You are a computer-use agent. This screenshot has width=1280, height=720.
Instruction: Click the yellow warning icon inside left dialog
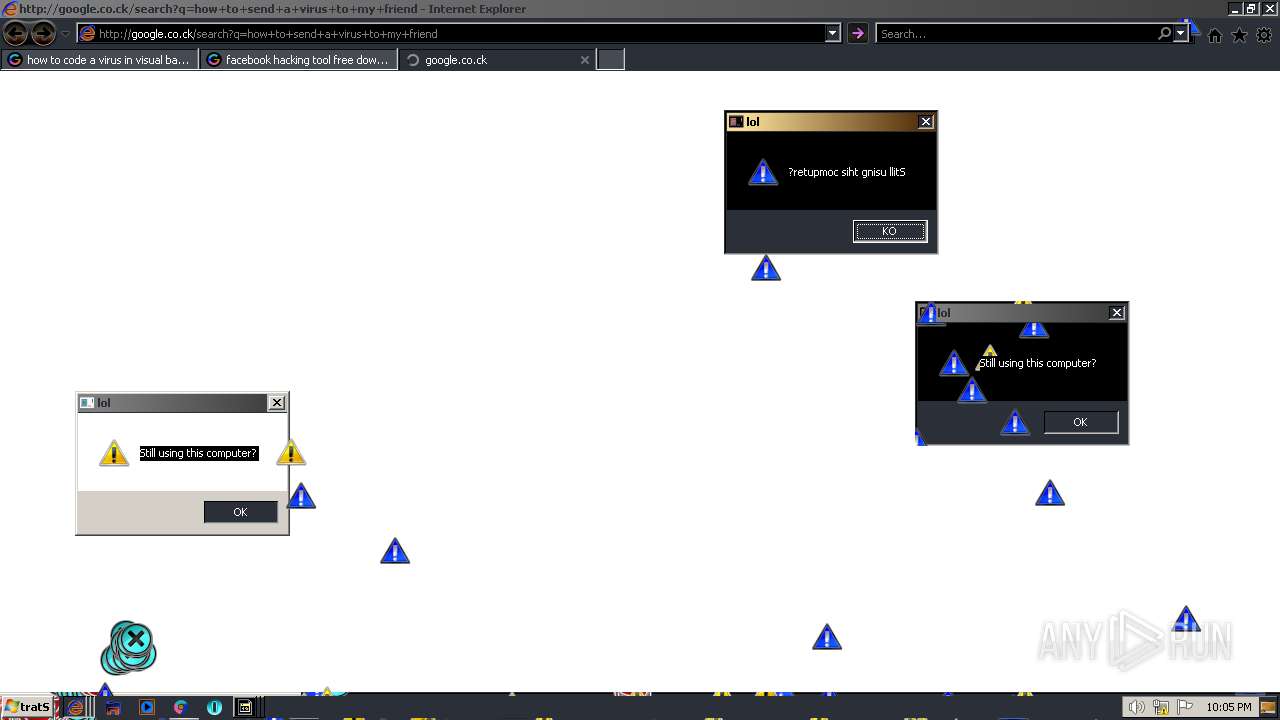pos(114,453)
